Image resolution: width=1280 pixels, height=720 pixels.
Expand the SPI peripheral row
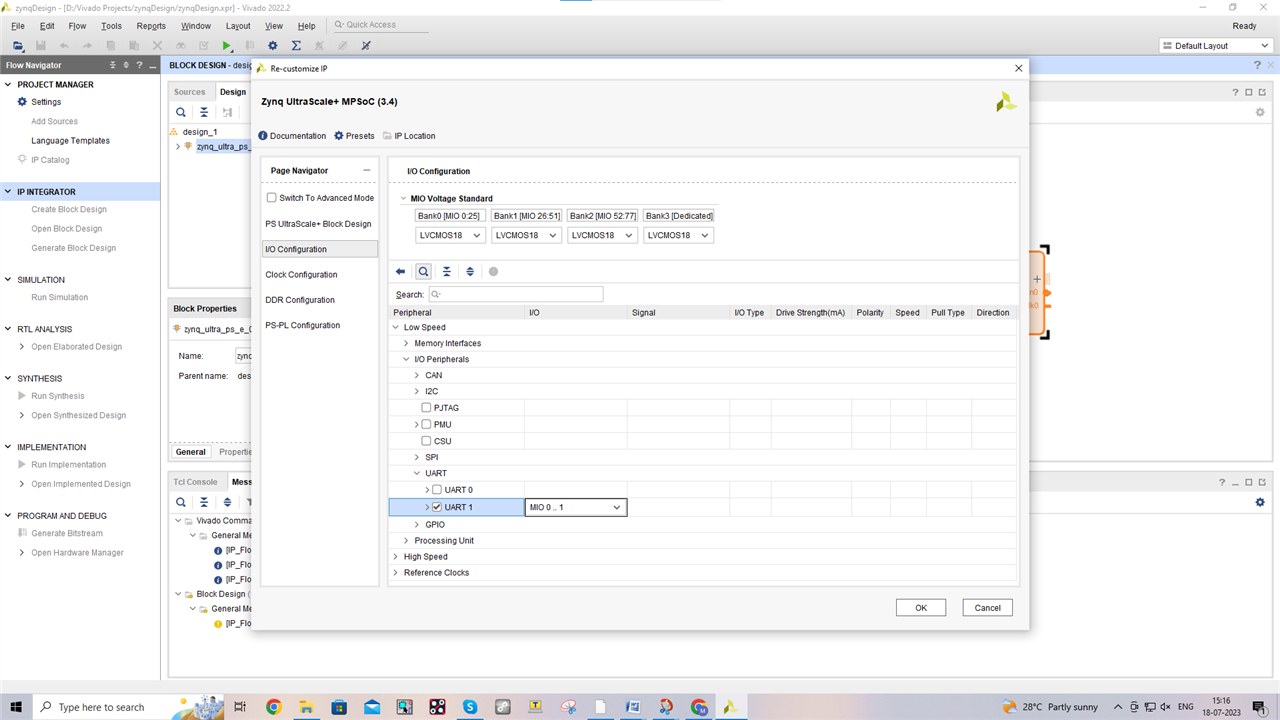417,457
